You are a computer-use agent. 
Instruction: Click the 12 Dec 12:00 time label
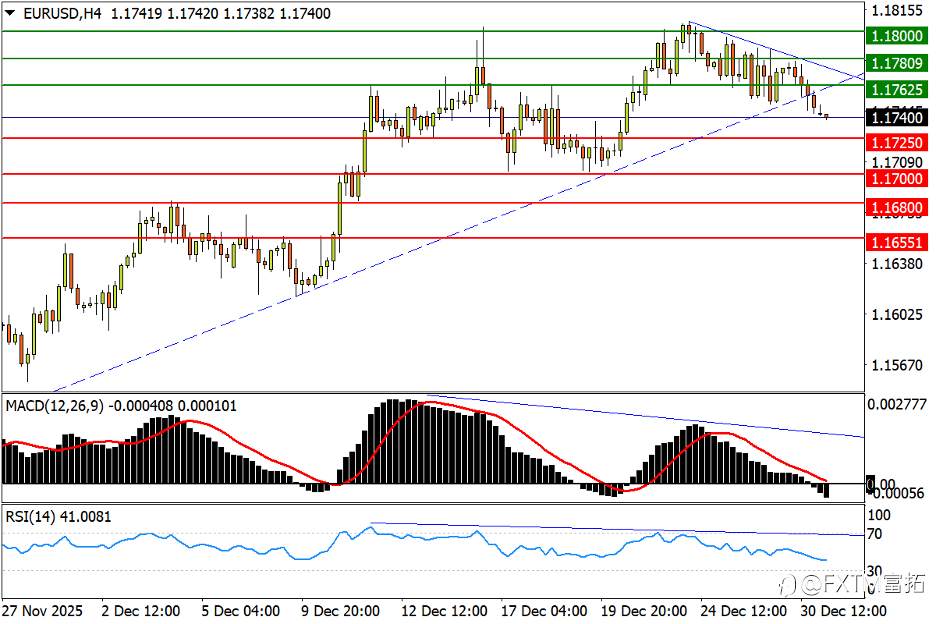tap(444, 611)
